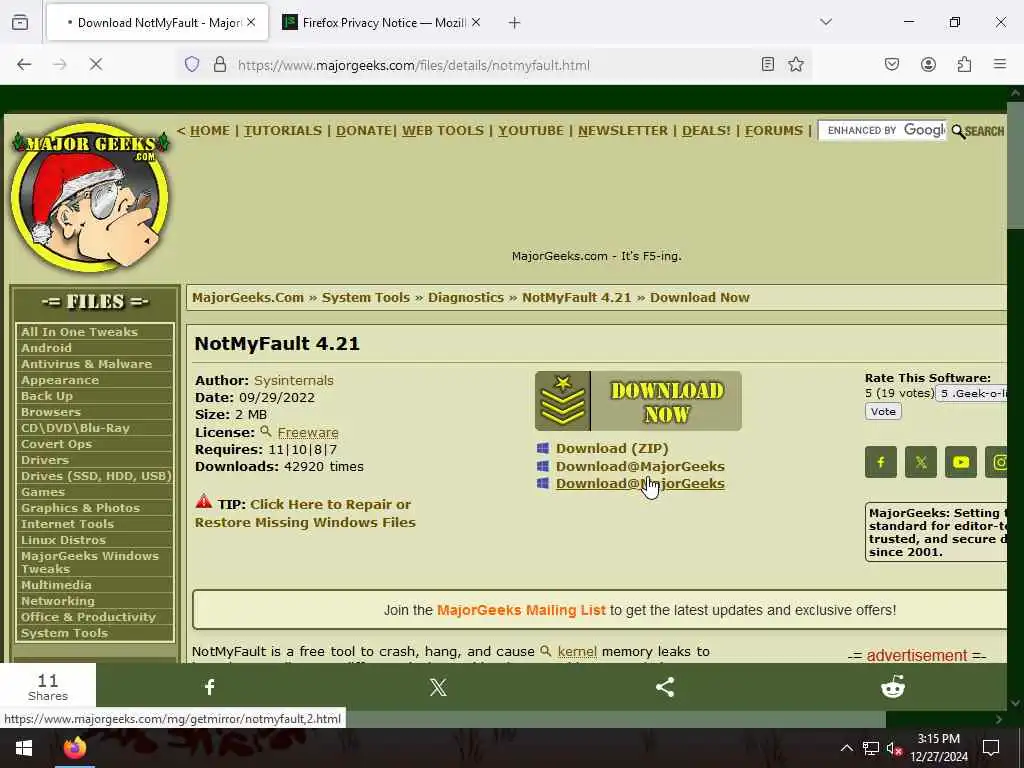Viewport: 1024px width, 768px height.
Task: Click the Repair Missing Windows Files tip
Action: 305,513
